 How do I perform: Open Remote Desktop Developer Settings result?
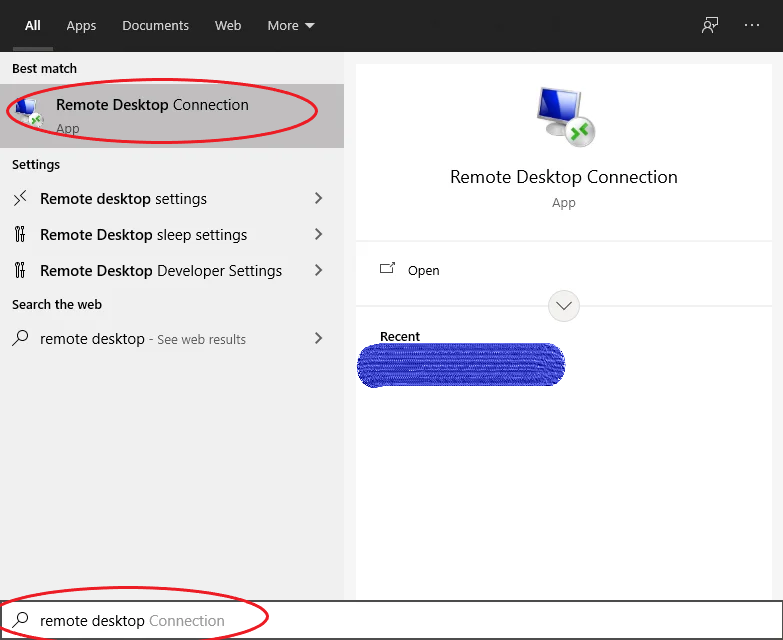pos(172,271)
